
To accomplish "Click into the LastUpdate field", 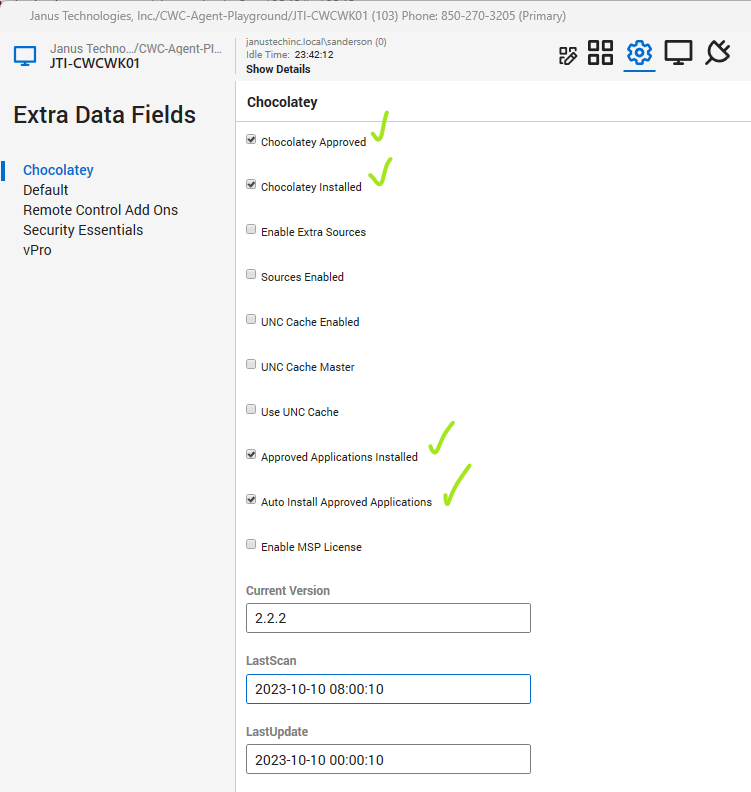I will tap(388, 759).
